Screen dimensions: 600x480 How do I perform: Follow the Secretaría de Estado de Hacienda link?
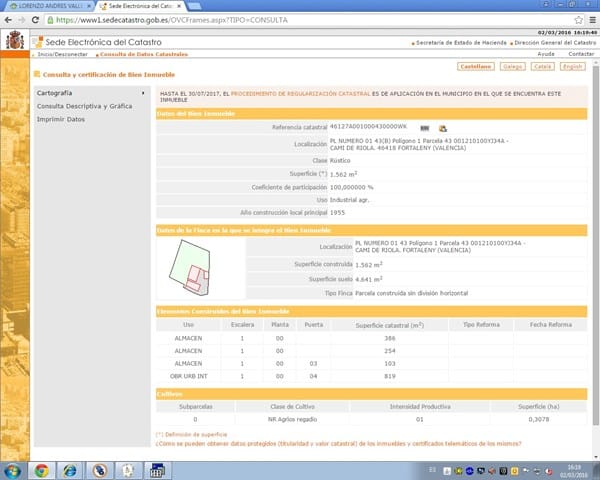coord(461,43)
